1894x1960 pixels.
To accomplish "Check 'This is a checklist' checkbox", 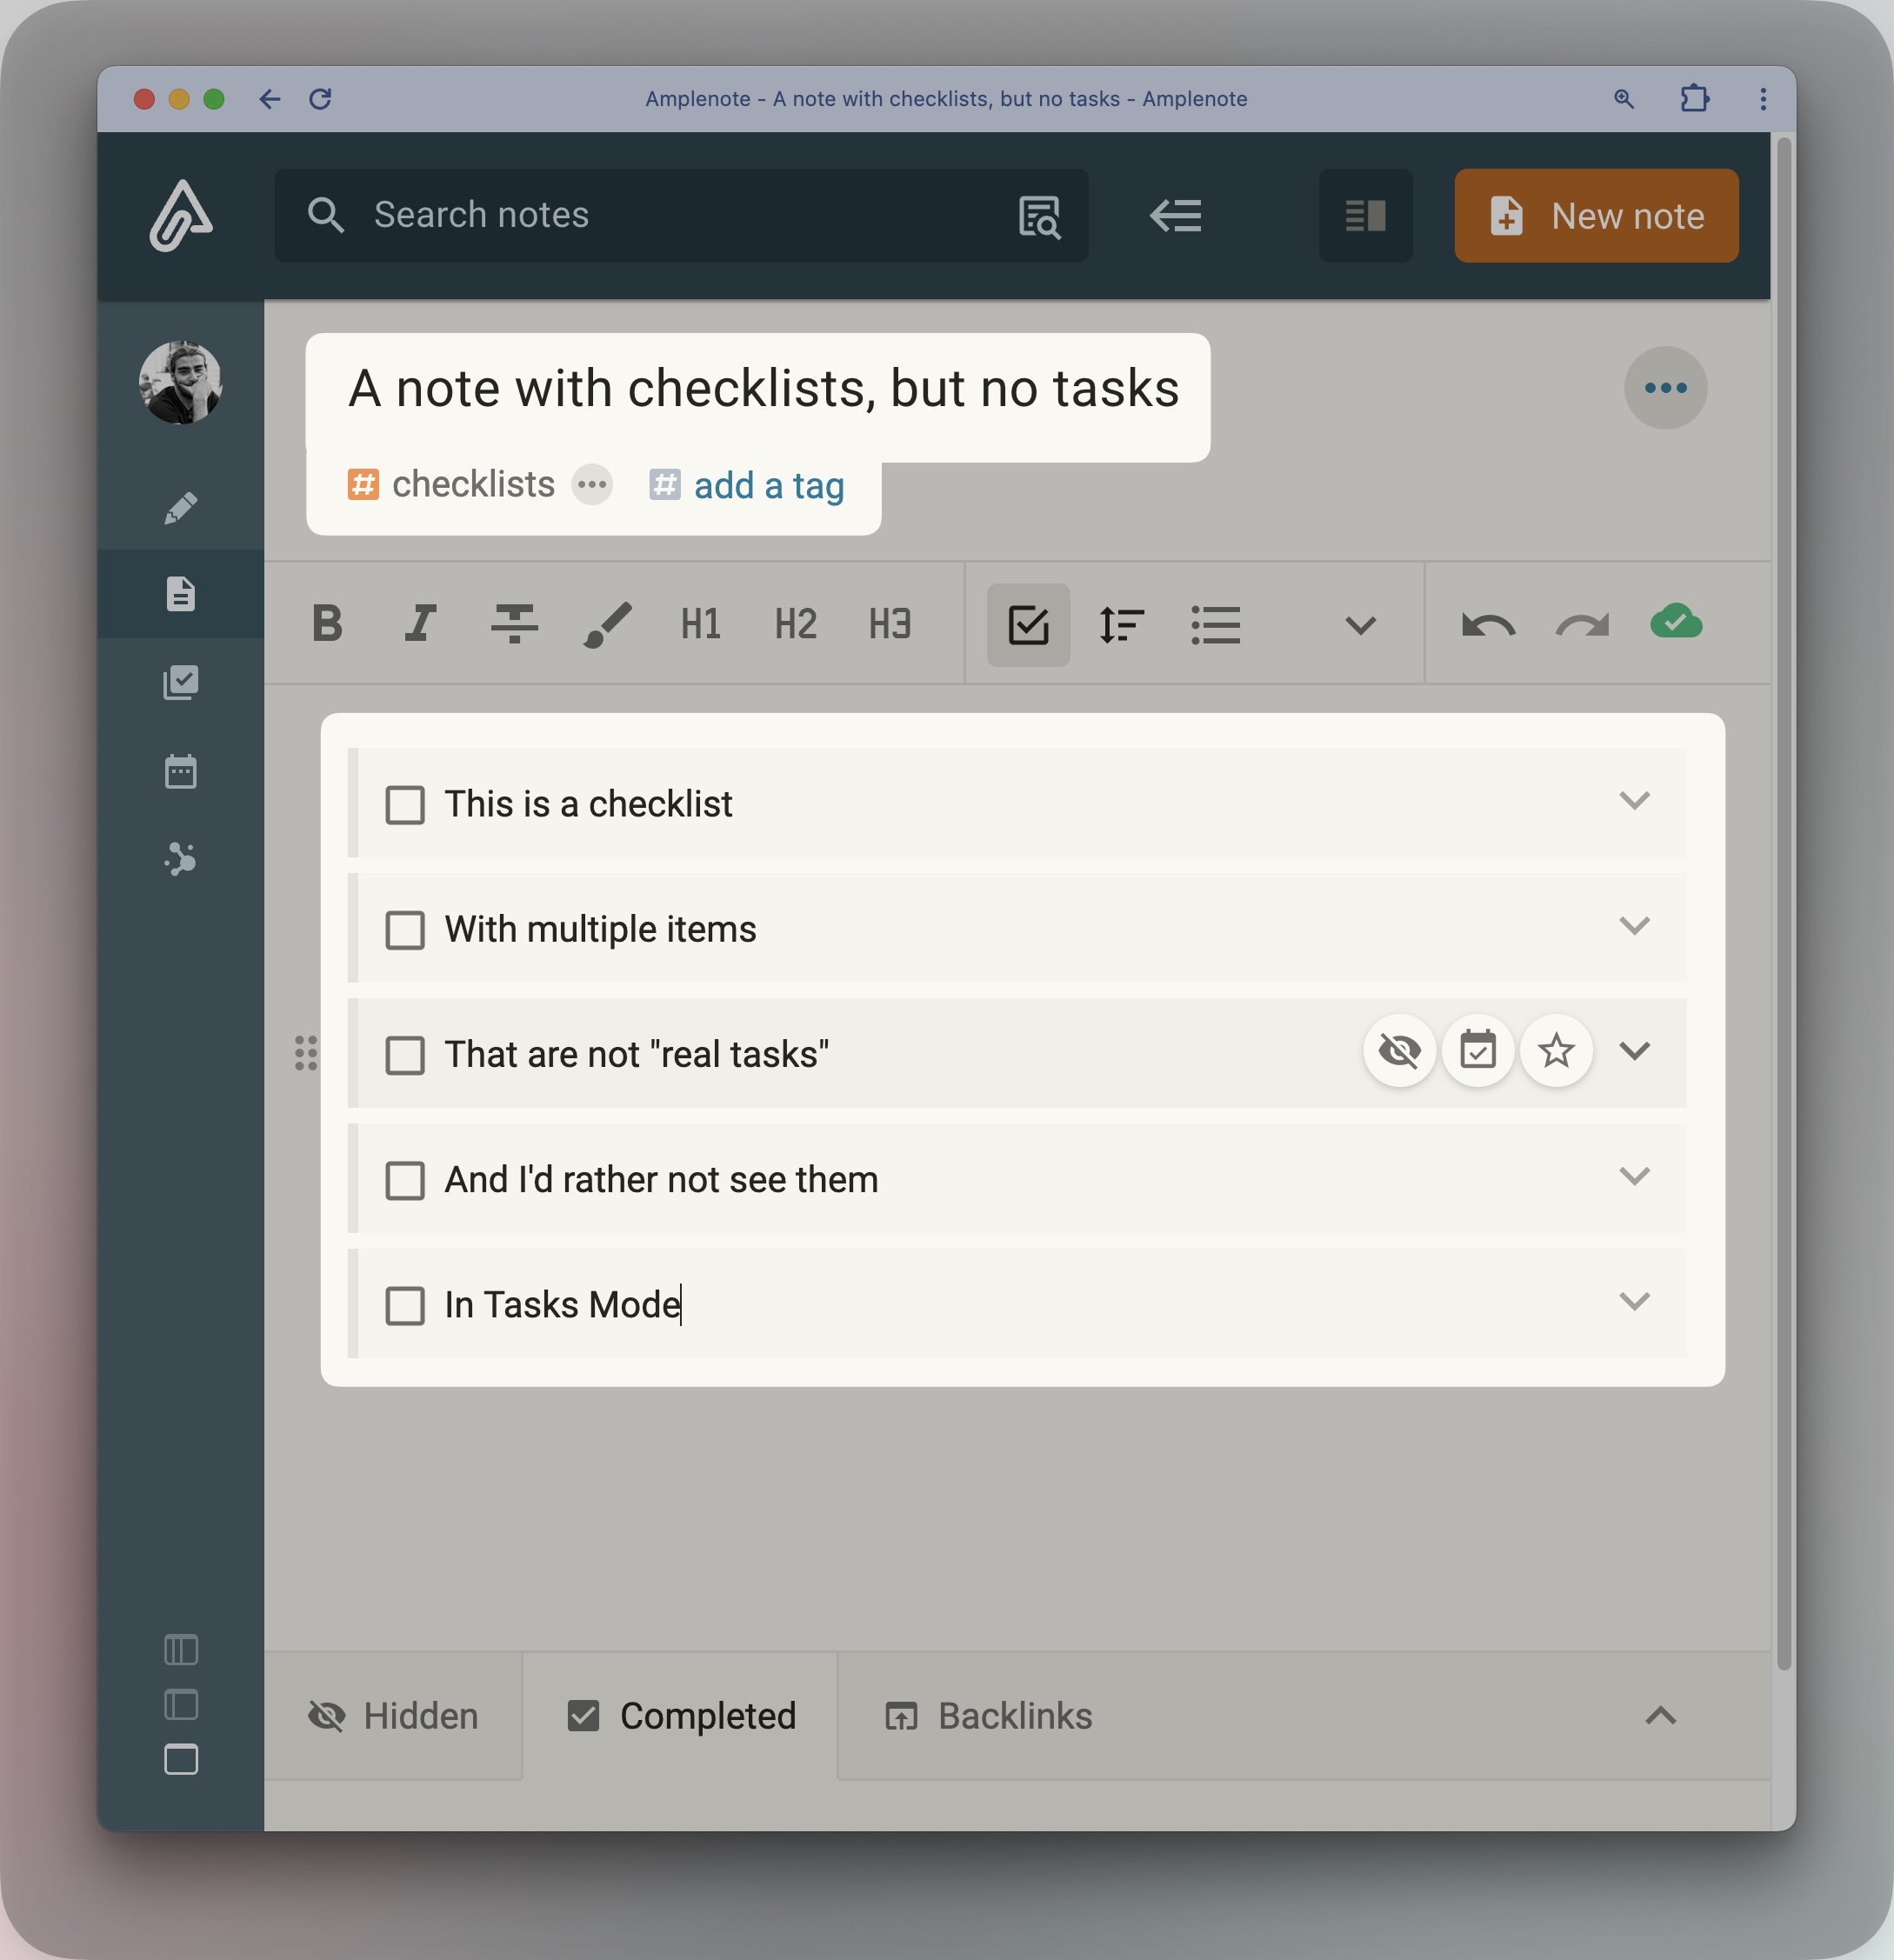I will tap(405, 805).
